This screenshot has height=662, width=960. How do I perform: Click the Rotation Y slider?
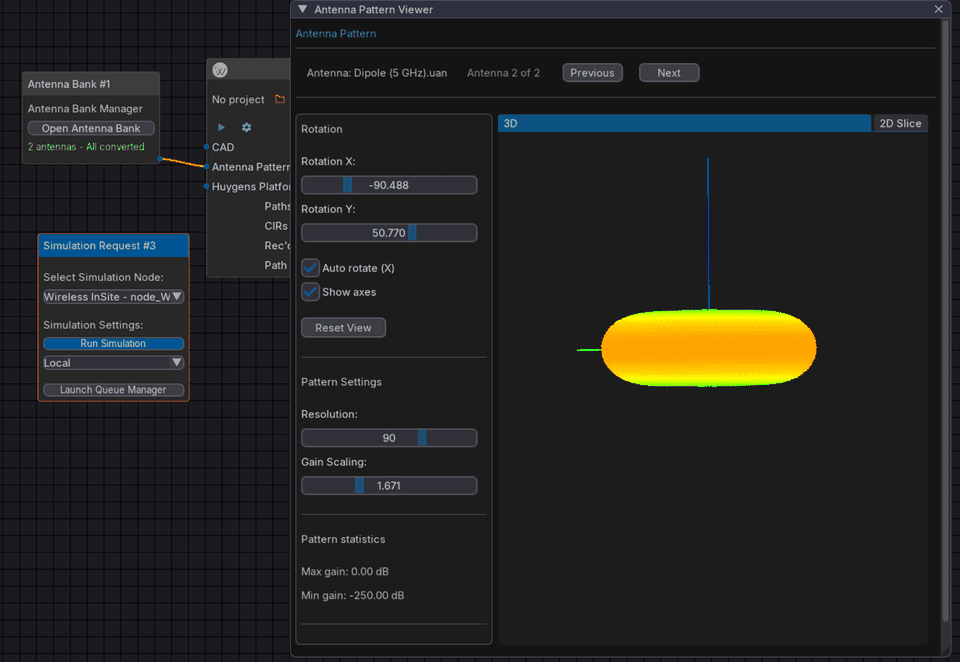389,233
